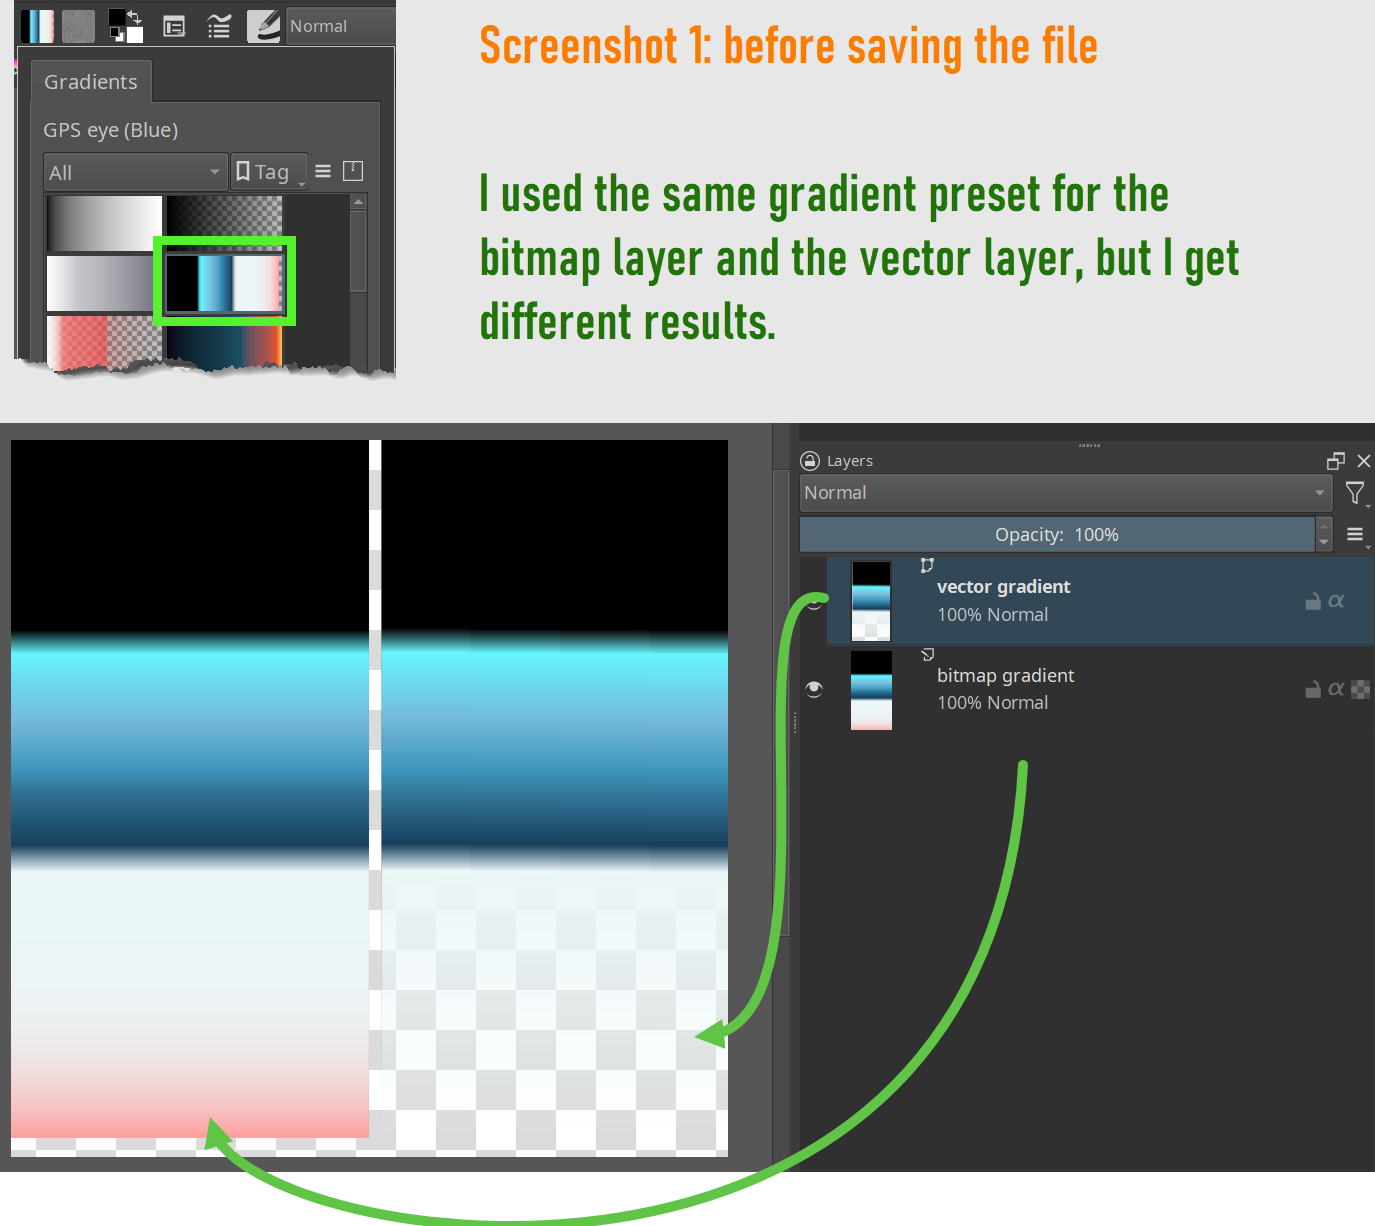
Task: Open the layer blending mode dropdown
Action: click(x=1066, y=493)
